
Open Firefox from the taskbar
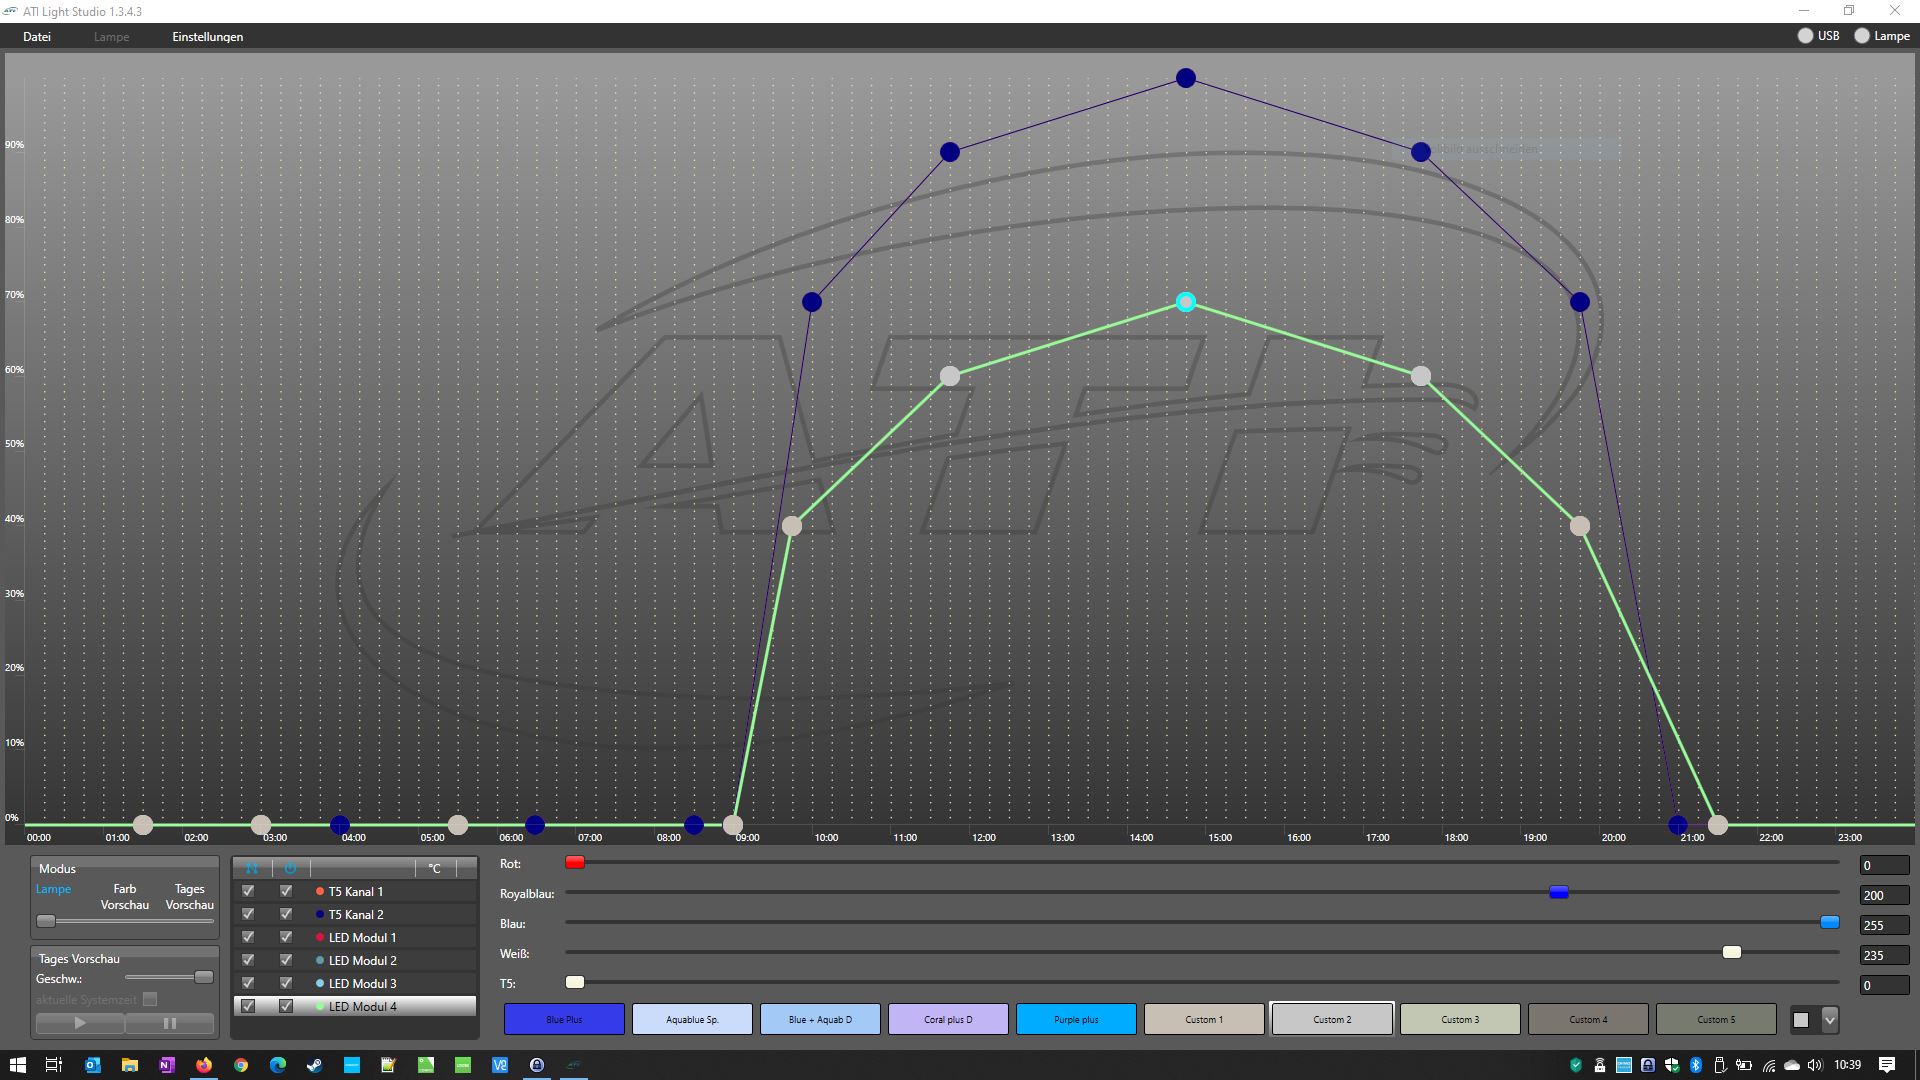[204, 1065]
